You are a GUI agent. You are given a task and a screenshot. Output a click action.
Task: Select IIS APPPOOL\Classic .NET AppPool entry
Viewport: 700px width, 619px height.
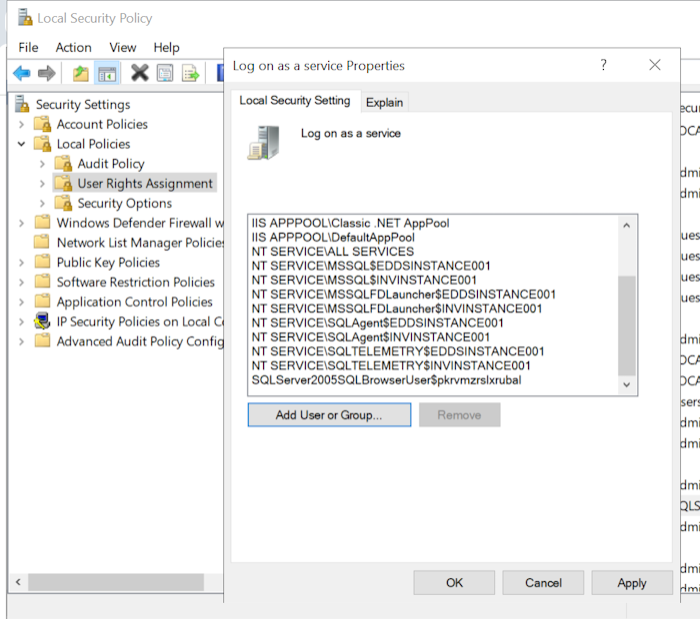tap(350, 223)
